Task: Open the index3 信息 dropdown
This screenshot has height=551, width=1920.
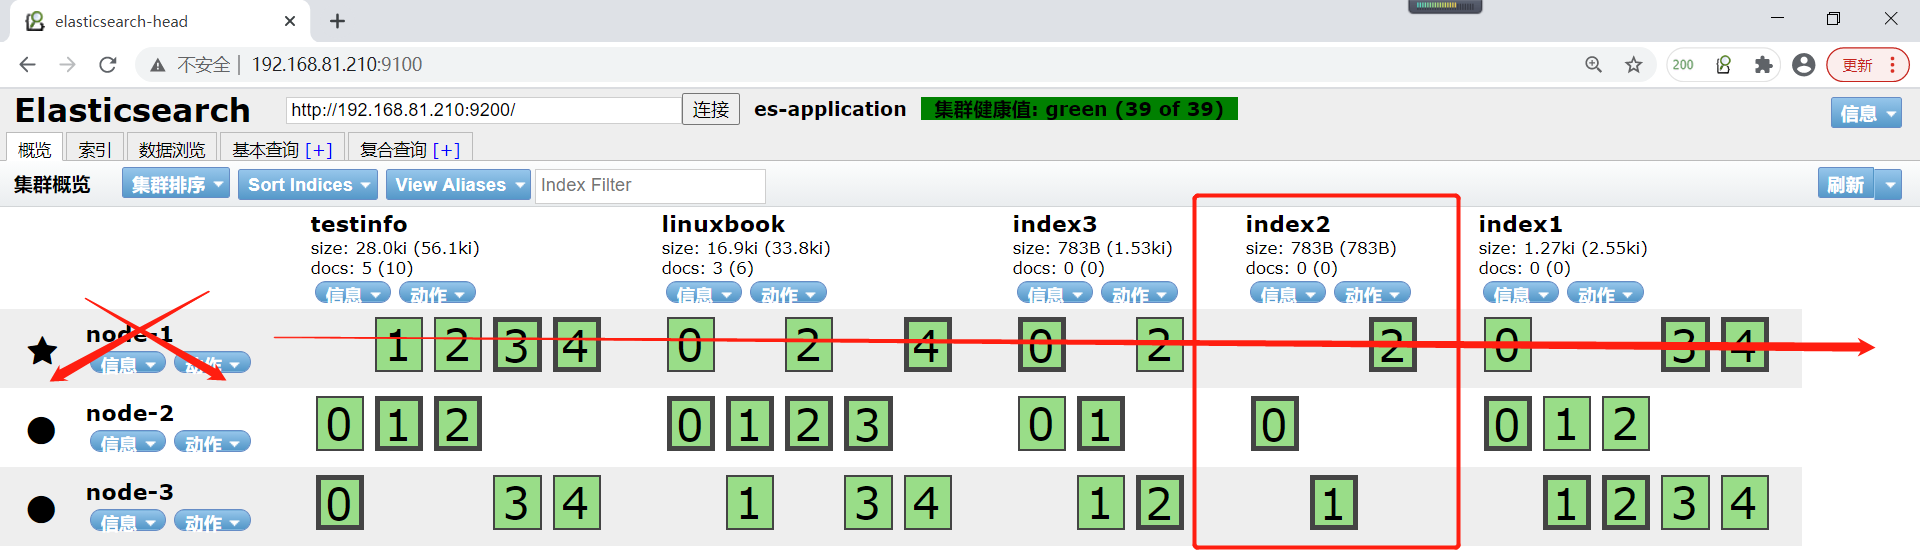Action: 1055,294
